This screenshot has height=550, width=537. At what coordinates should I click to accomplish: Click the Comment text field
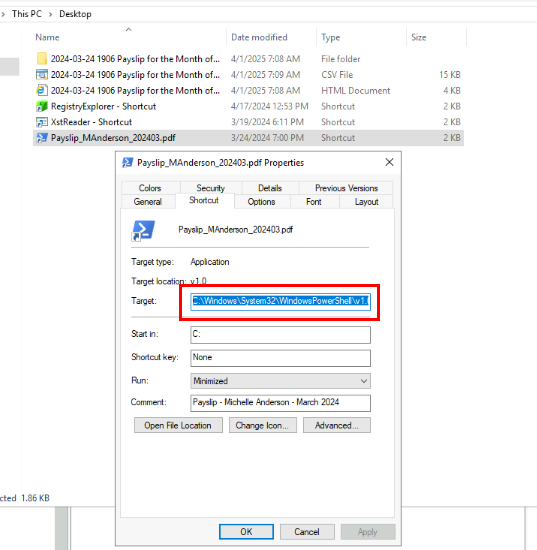click(x=280, y=403)
